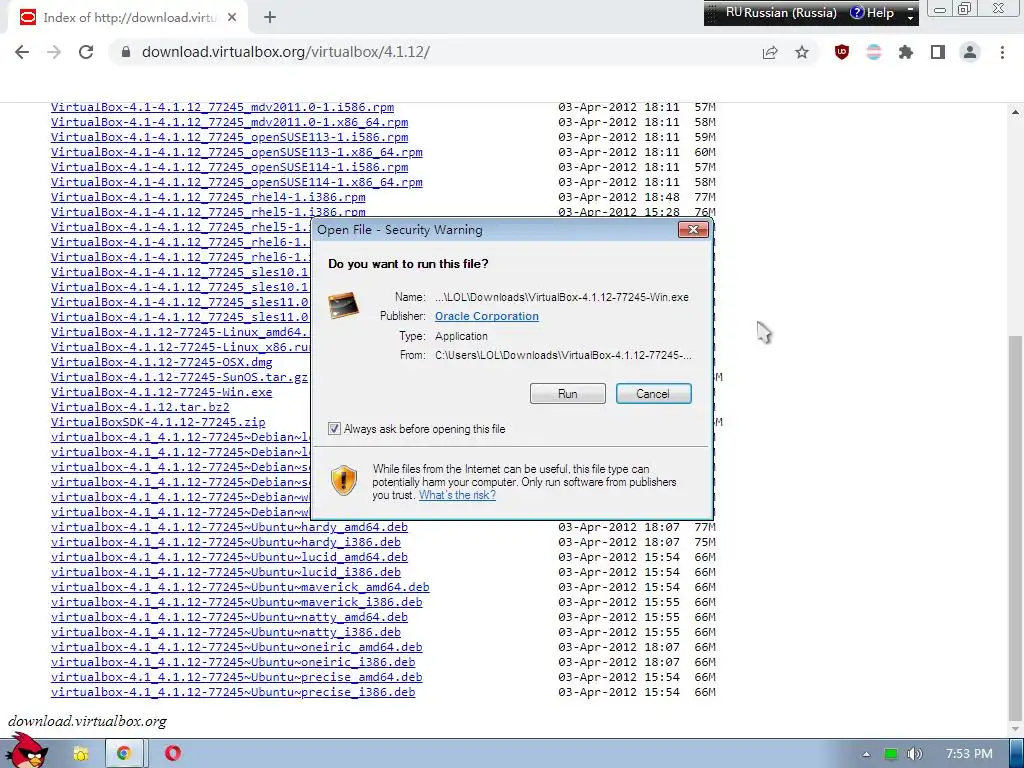
Task: Select the Index of download.virtualbox tab
Action: (x=129, y=18)
